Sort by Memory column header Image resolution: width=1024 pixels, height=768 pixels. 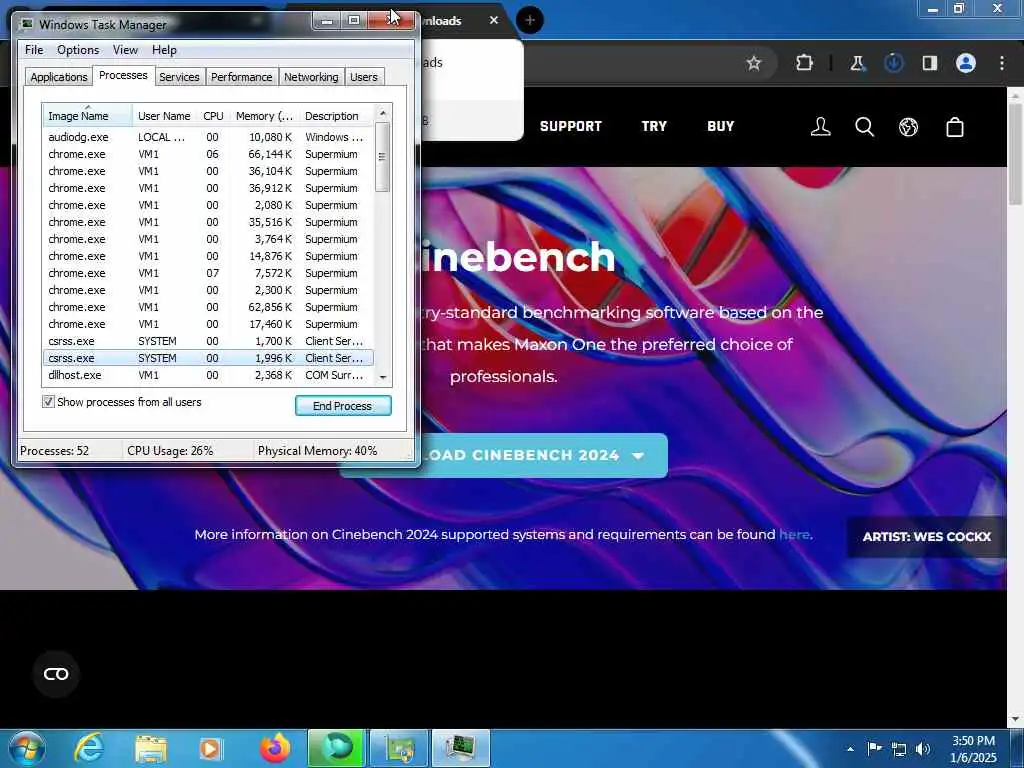tap(264, 116)
